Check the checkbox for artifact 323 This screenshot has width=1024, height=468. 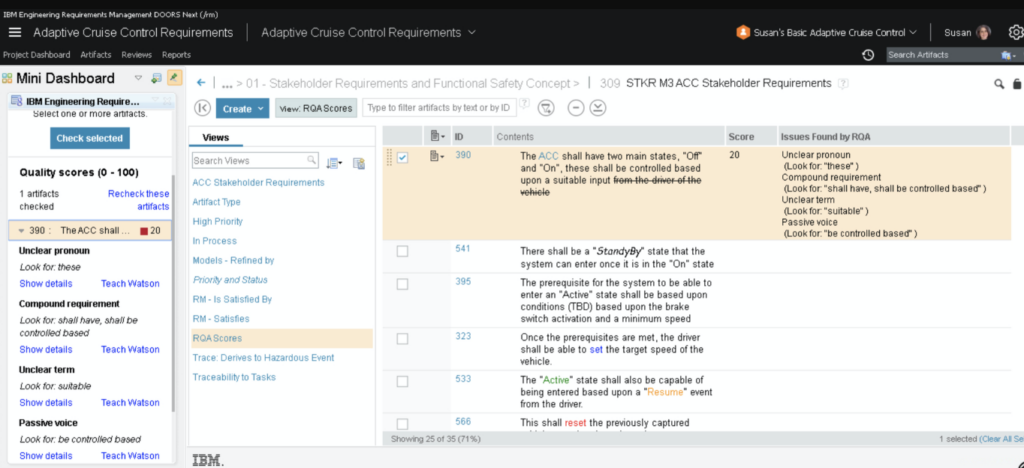[402, 339]
